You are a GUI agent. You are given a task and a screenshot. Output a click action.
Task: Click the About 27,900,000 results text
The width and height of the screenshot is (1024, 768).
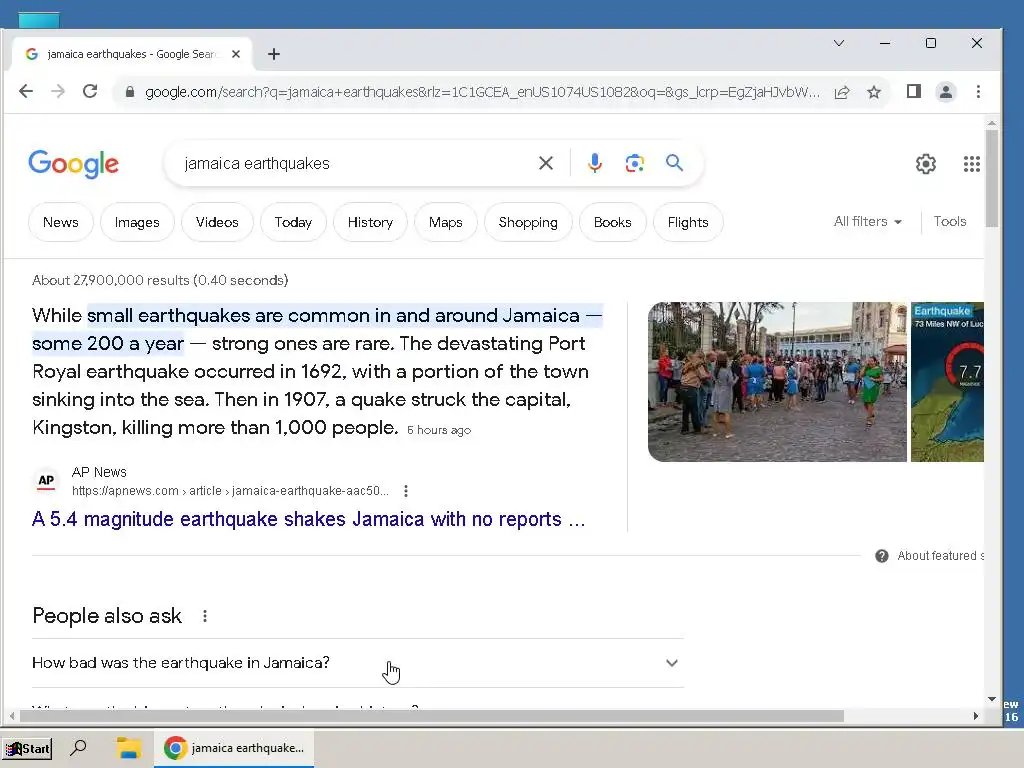tap(160, 280)
